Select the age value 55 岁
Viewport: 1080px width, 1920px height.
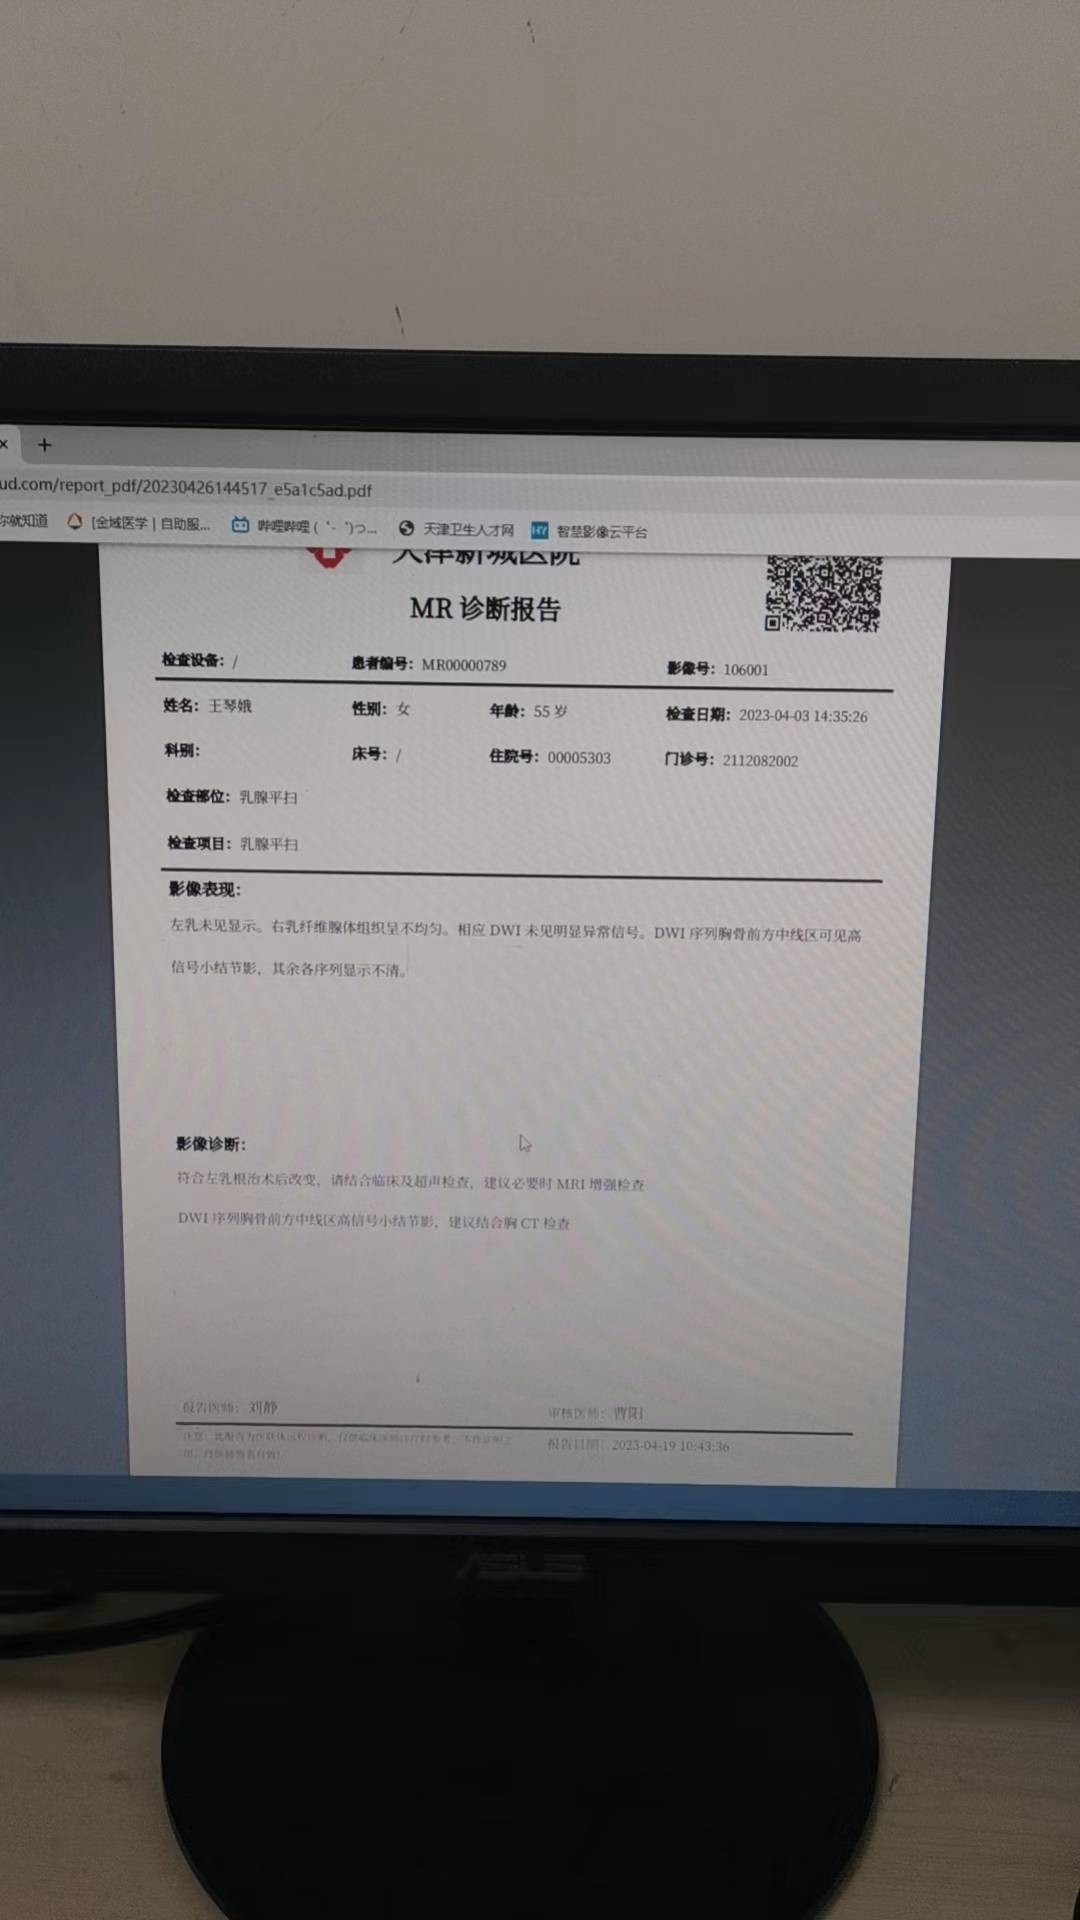coord(550,711)
